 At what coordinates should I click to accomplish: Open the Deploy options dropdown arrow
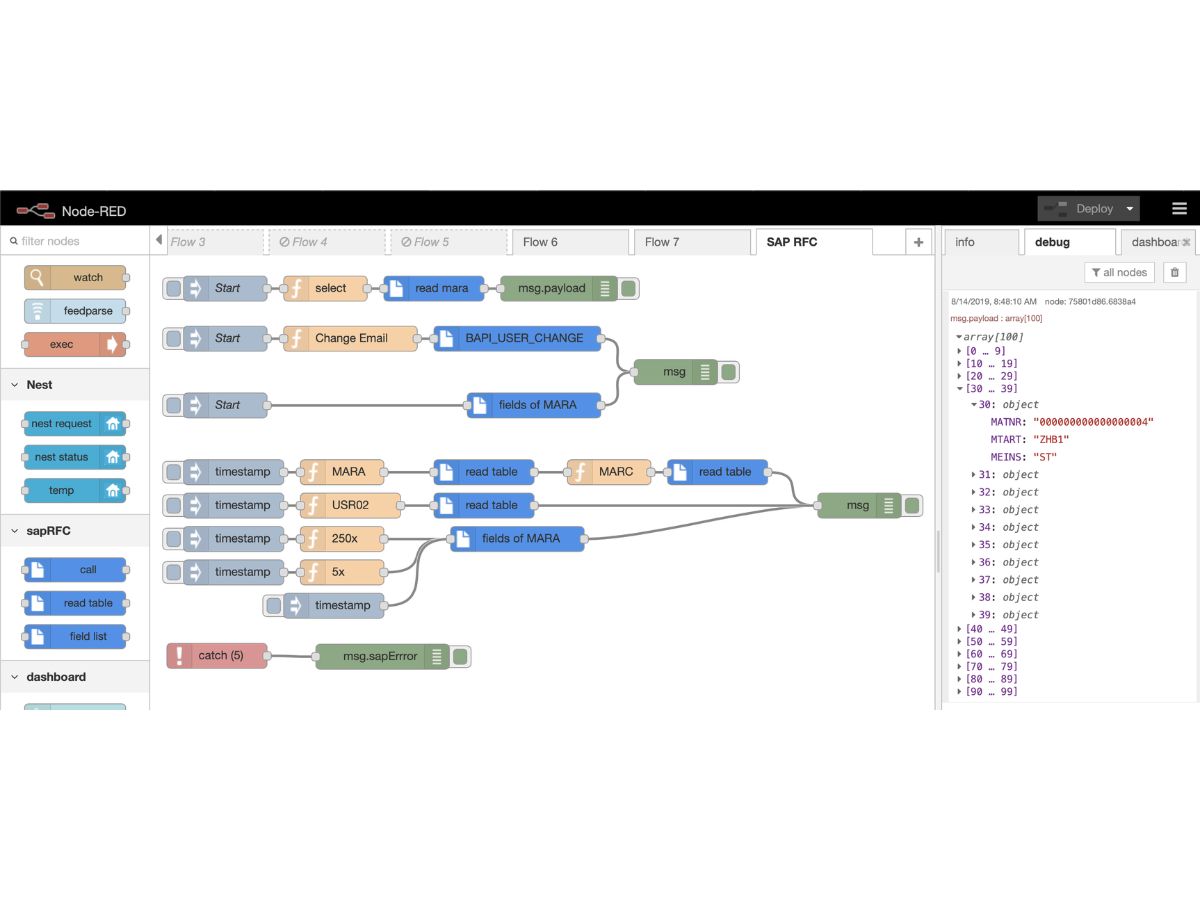point(1130,209)
